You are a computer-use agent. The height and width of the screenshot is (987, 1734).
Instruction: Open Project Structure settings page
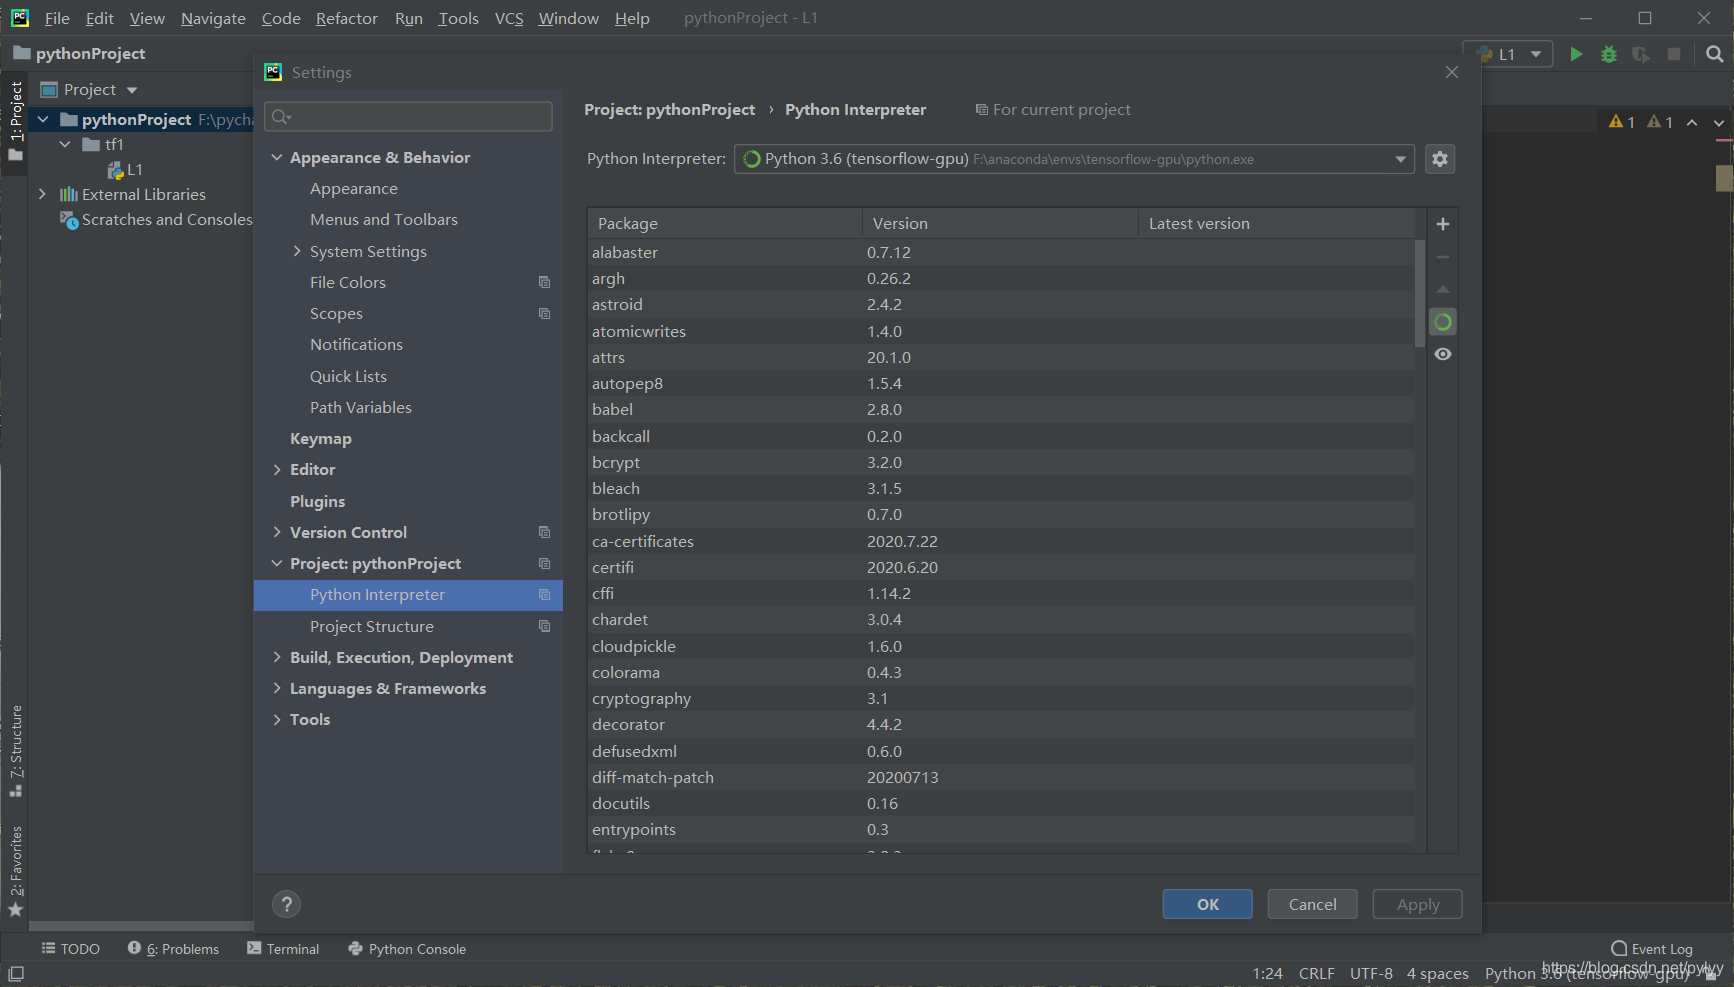coord(372,626)
